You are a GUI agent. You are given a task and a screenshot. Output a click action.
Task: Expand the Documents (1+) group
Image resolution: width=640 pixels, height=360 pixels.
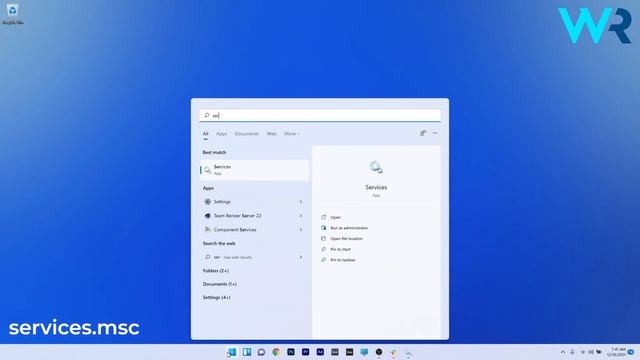pyautogui.click(x=220, y=284)
